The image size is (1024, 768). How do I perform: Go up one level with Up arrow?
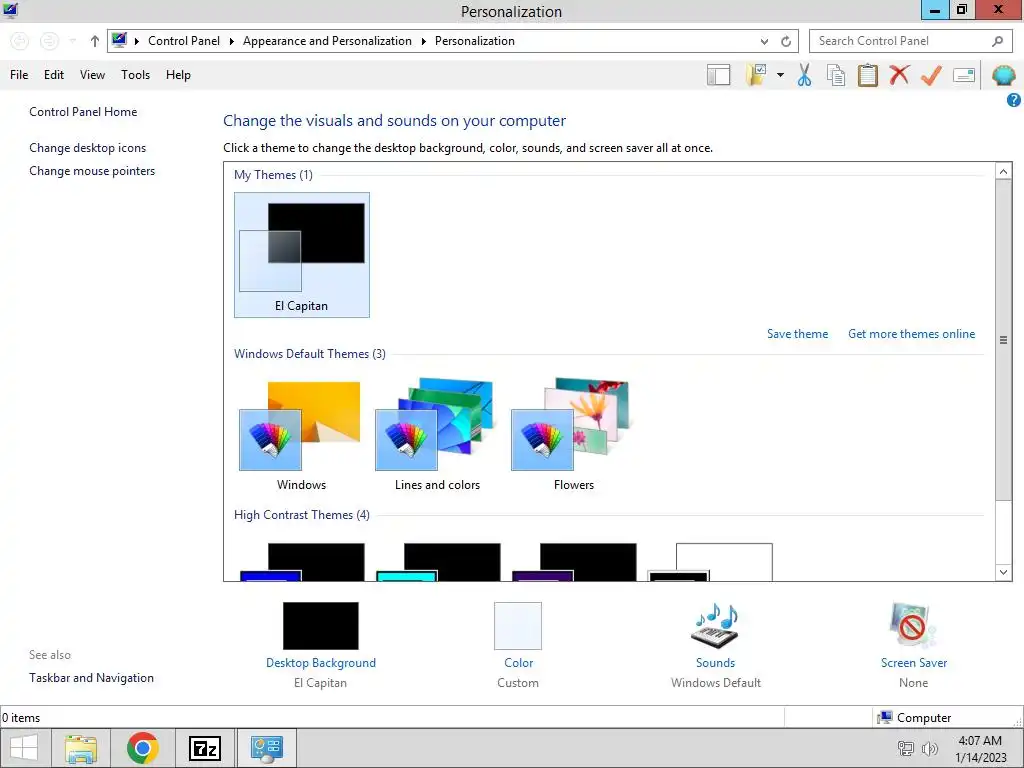coord(95,41)
